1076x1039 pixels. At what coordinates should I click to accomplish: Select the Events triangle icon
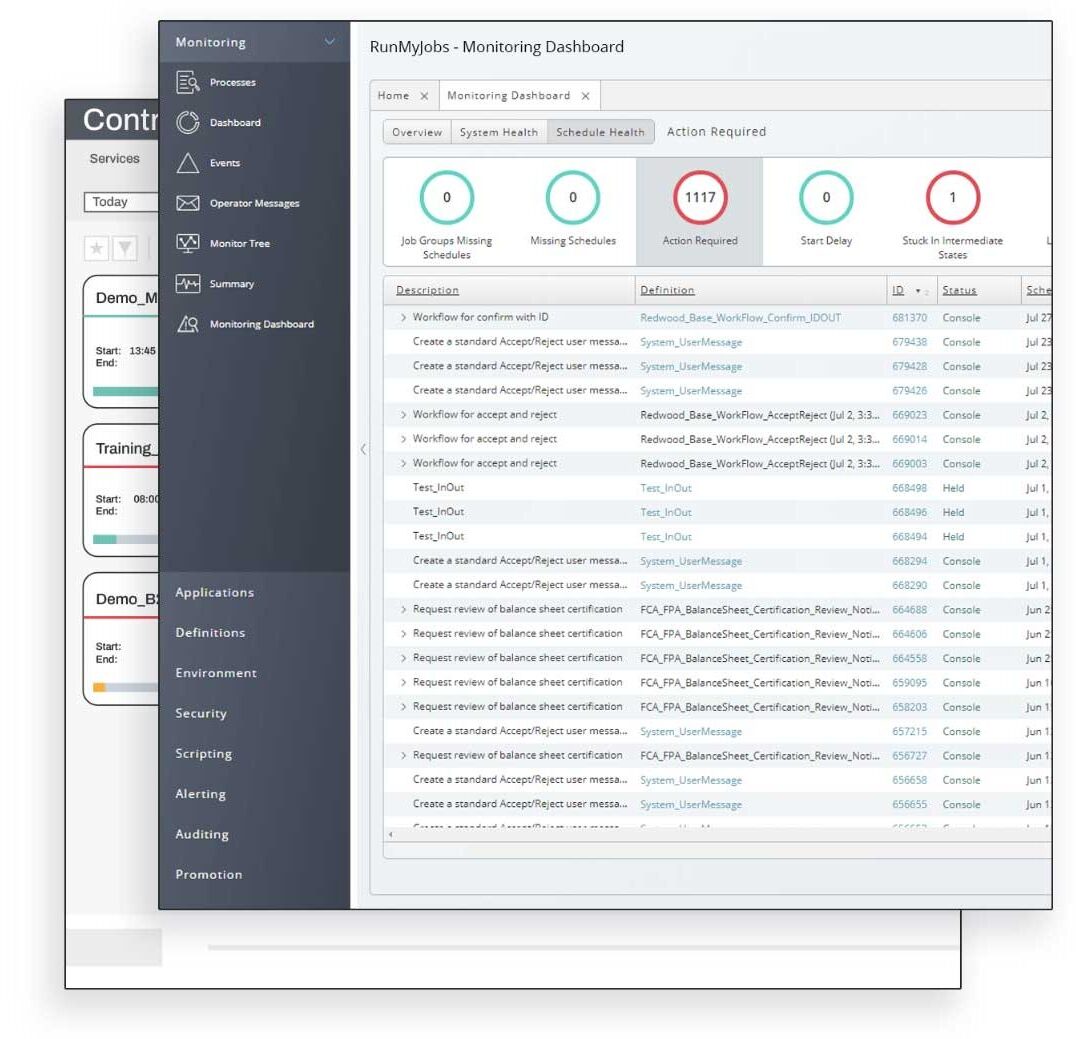tap(188, 163)
